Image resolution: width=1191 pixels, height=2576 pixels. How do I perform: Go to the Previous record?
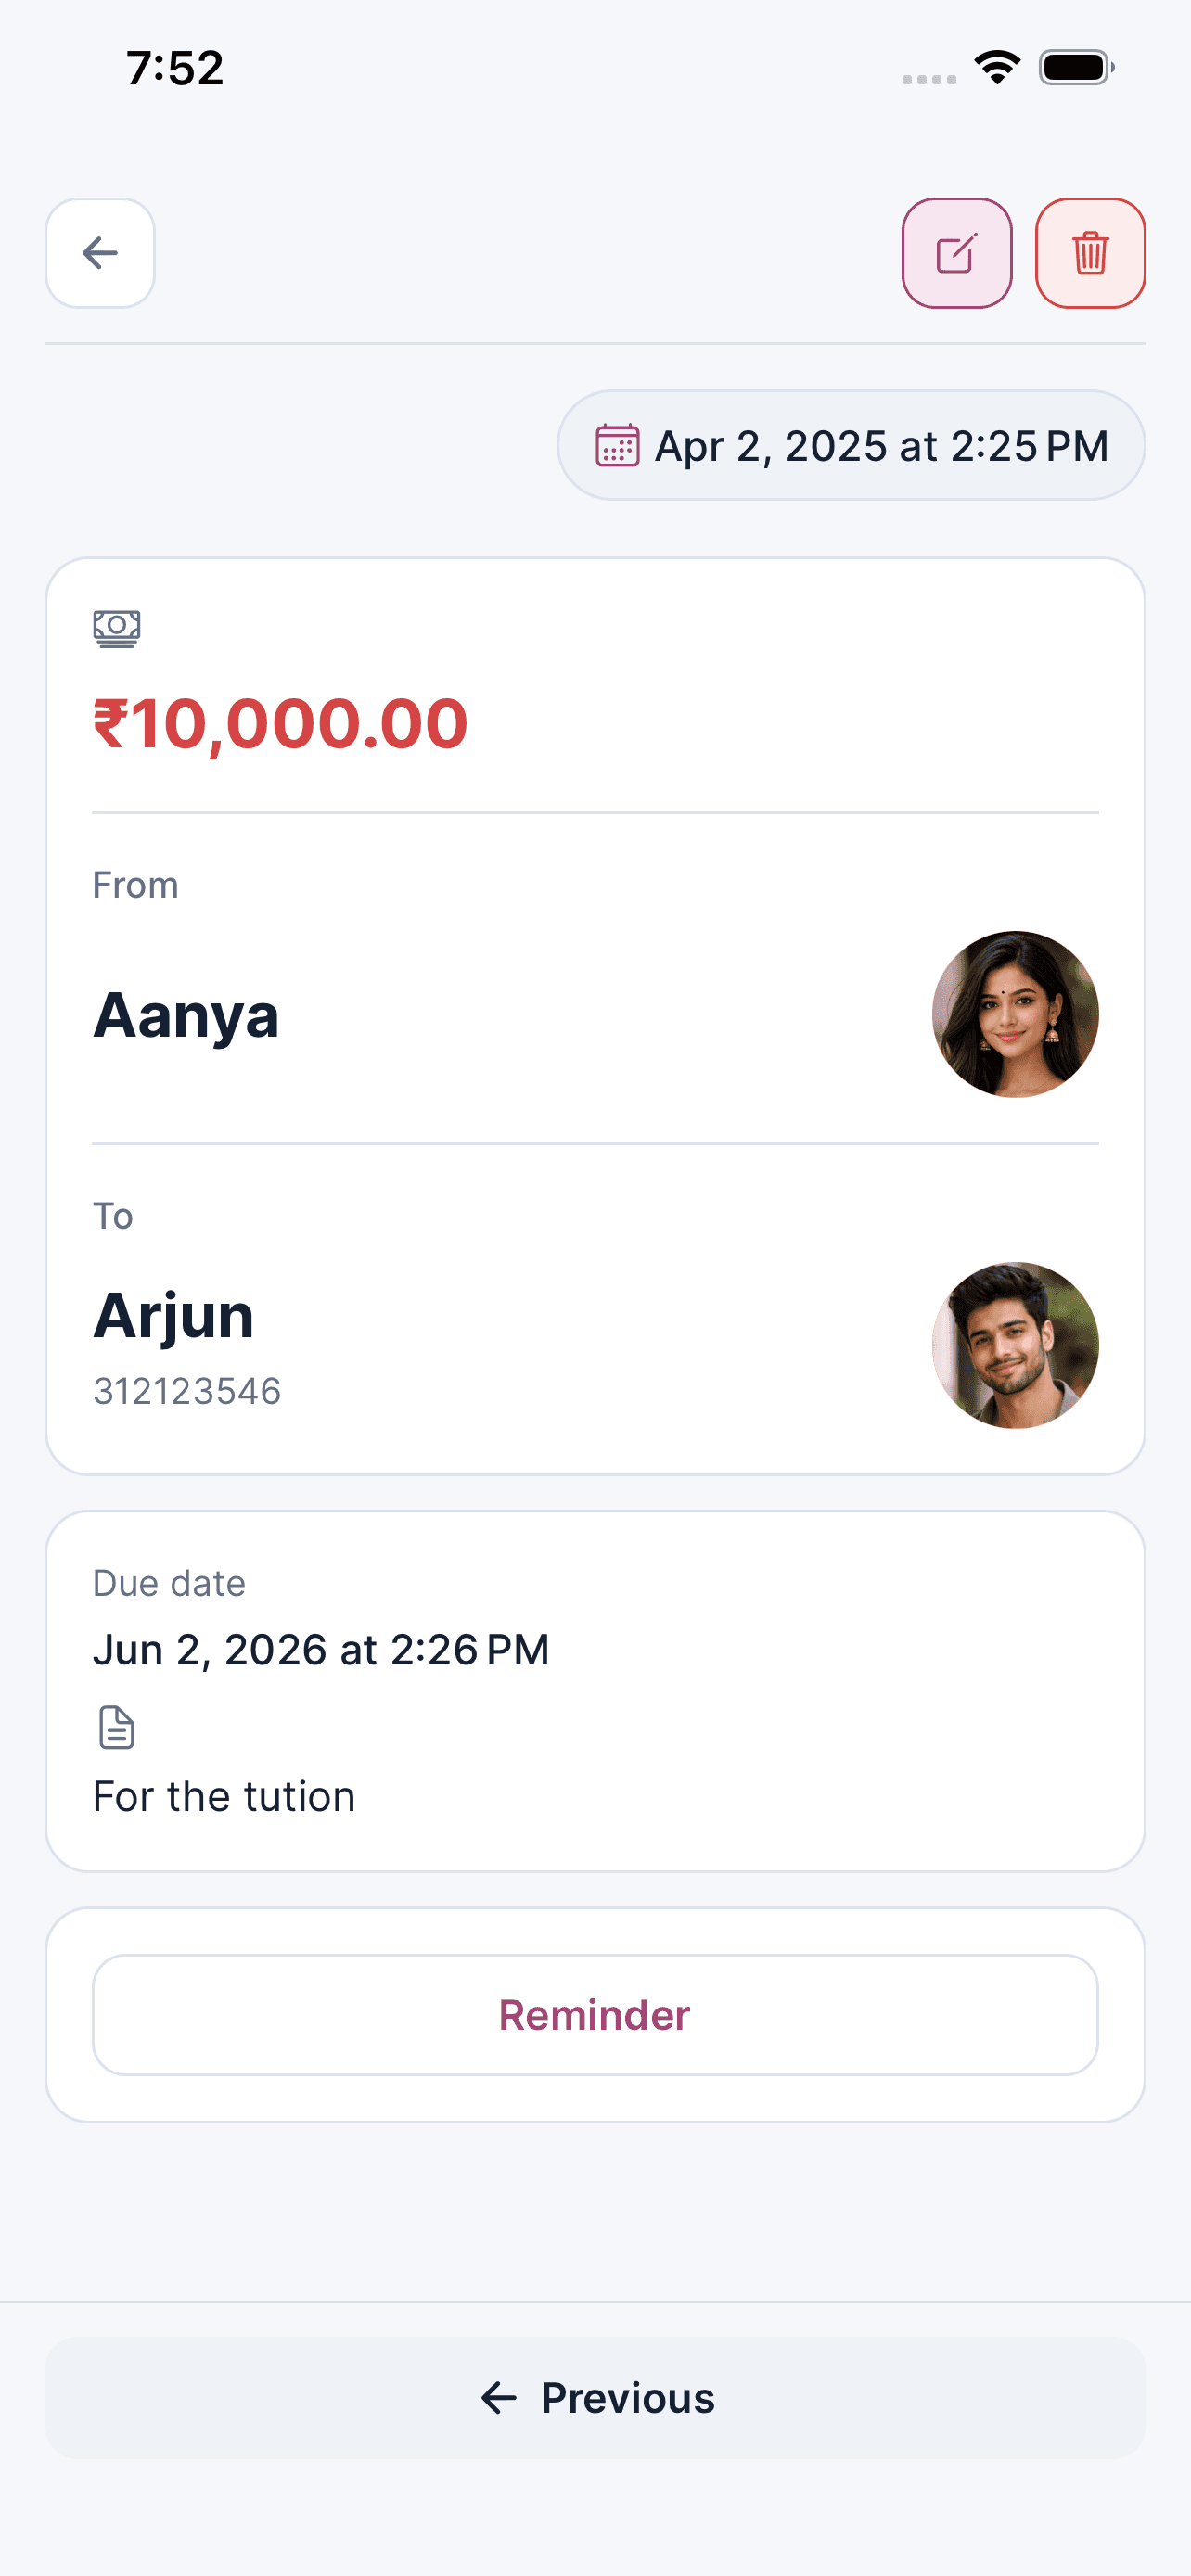(x=596, y=2397)
